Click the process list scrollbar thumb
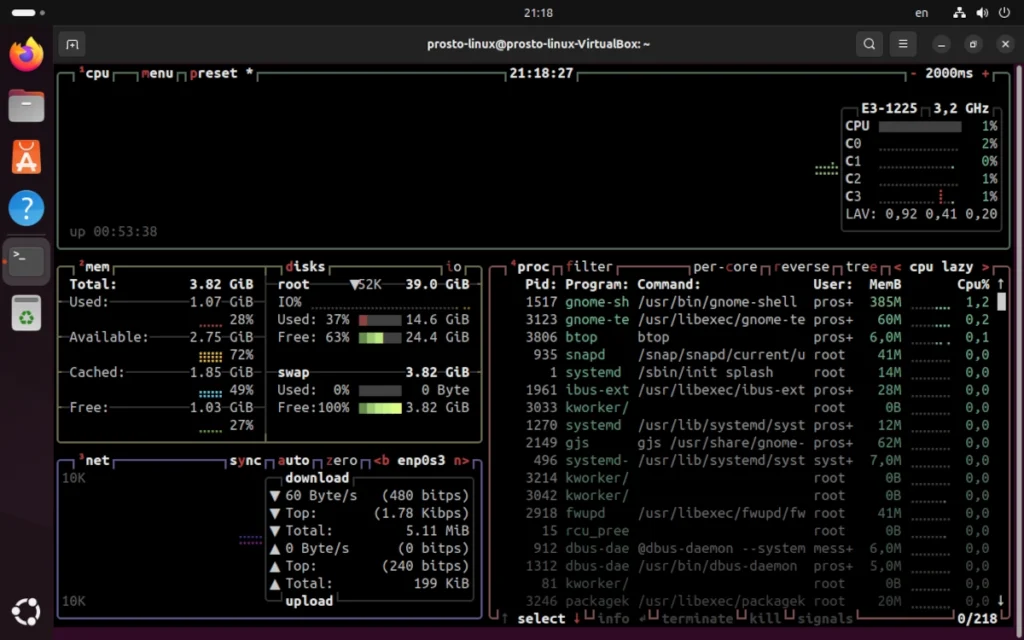Viewport: 1024px width, 640px height. [1001, 301]
